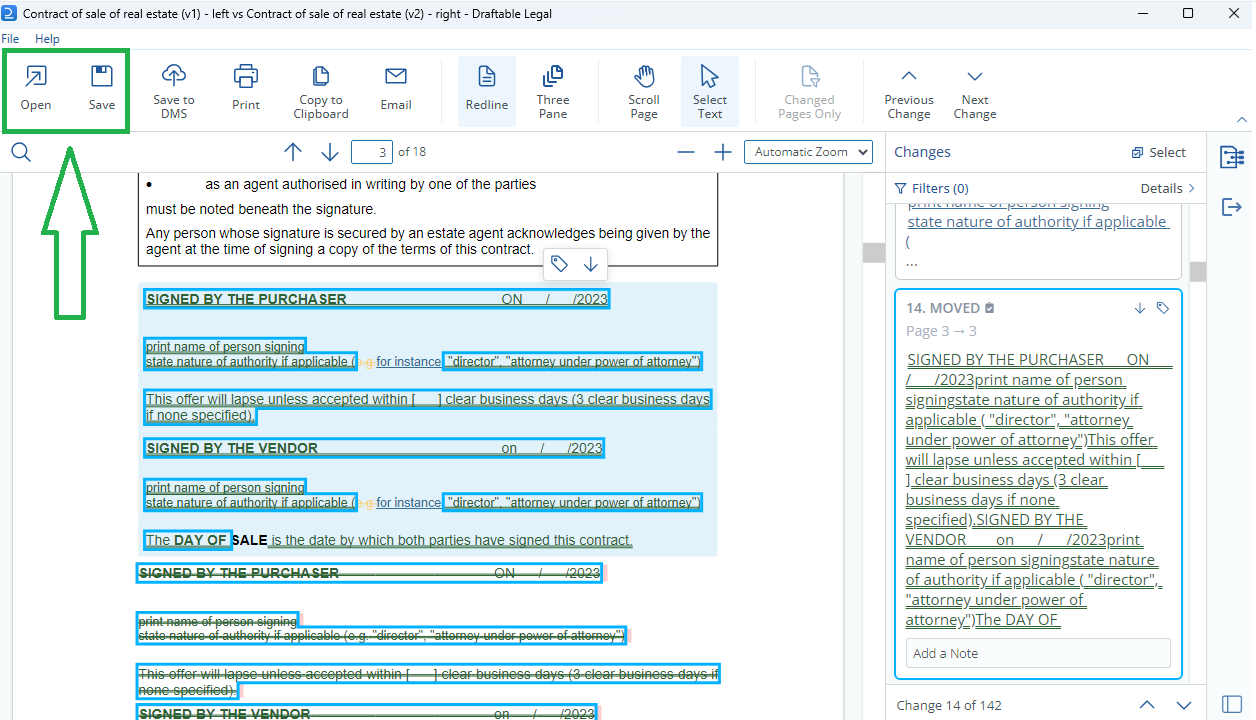Viewport: 1256px width, 720px height.
Task: Expand Details in Changes panel
Action: (x=1167, y=188)
